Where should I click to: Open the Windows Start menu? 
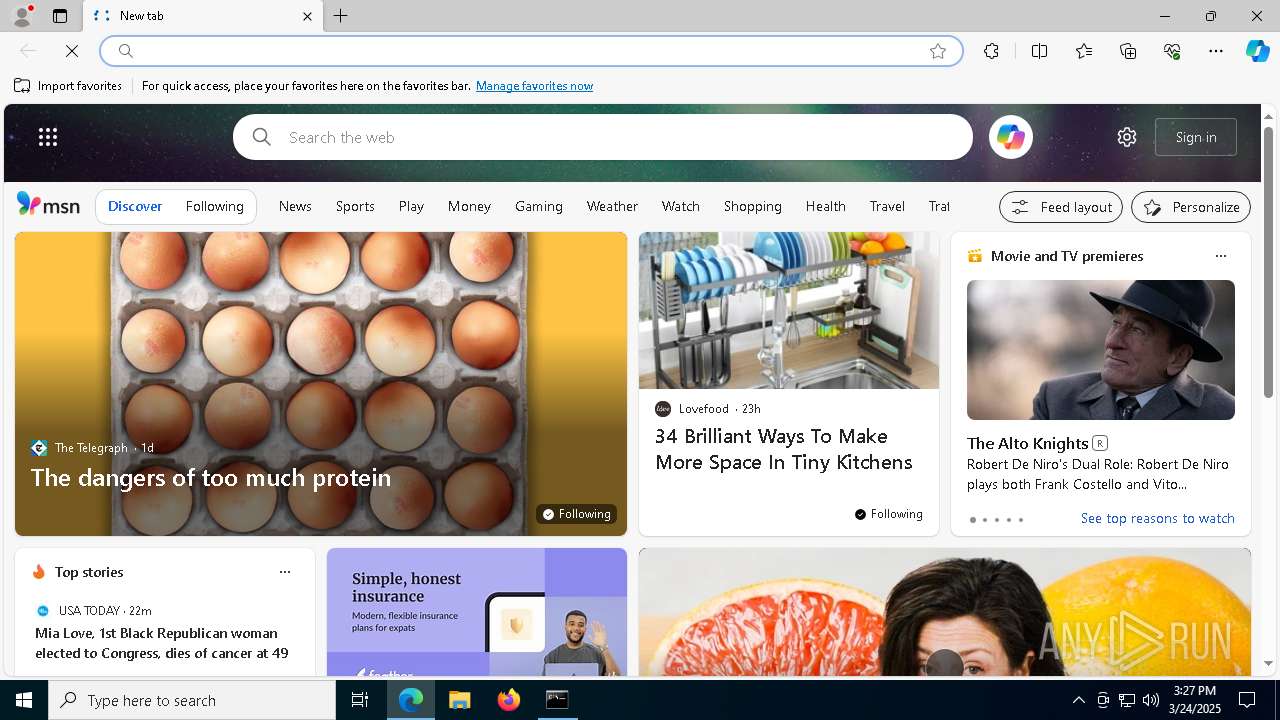point(24,700)
